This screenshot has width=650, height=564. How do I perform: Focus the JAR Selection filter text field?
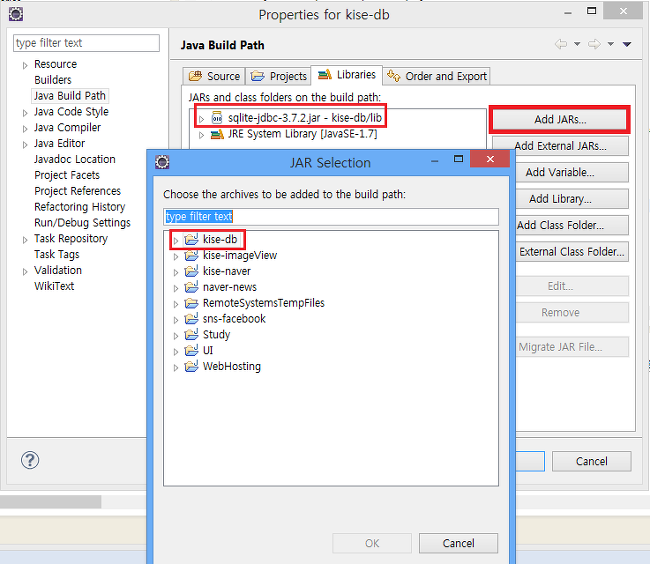click(x=331, y=217)
